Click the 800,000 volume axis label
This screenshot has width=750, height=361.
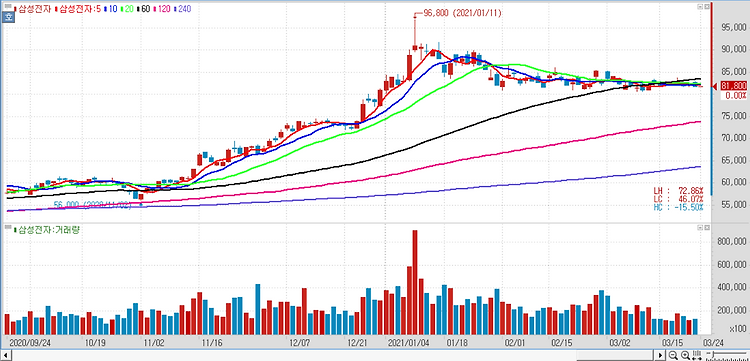pos(731,242)
